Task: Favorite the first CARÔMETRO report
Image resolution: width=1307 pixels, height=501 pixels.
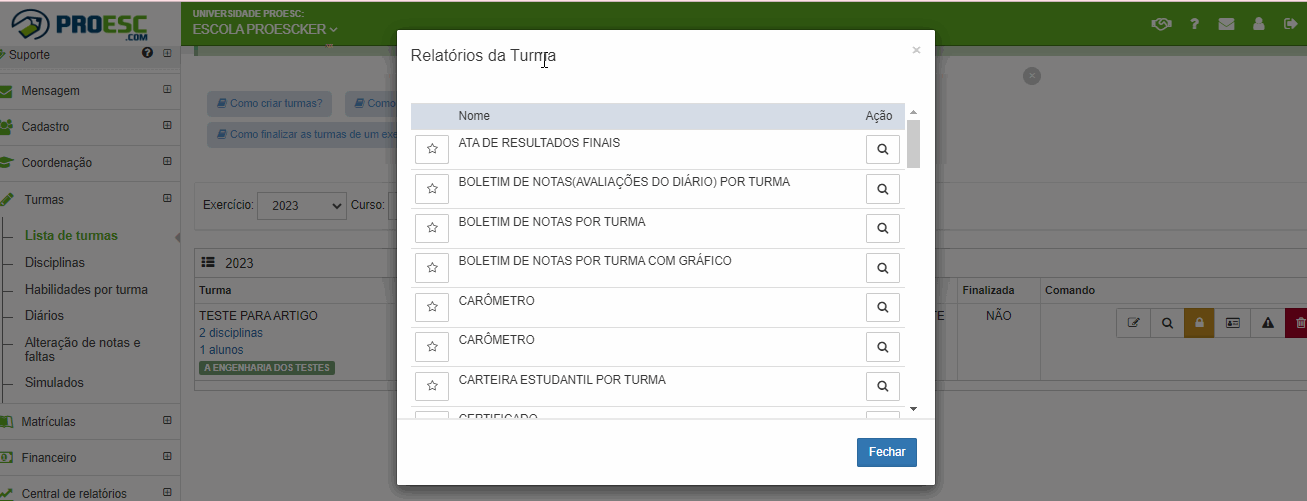Action: [x=432, y=307]
